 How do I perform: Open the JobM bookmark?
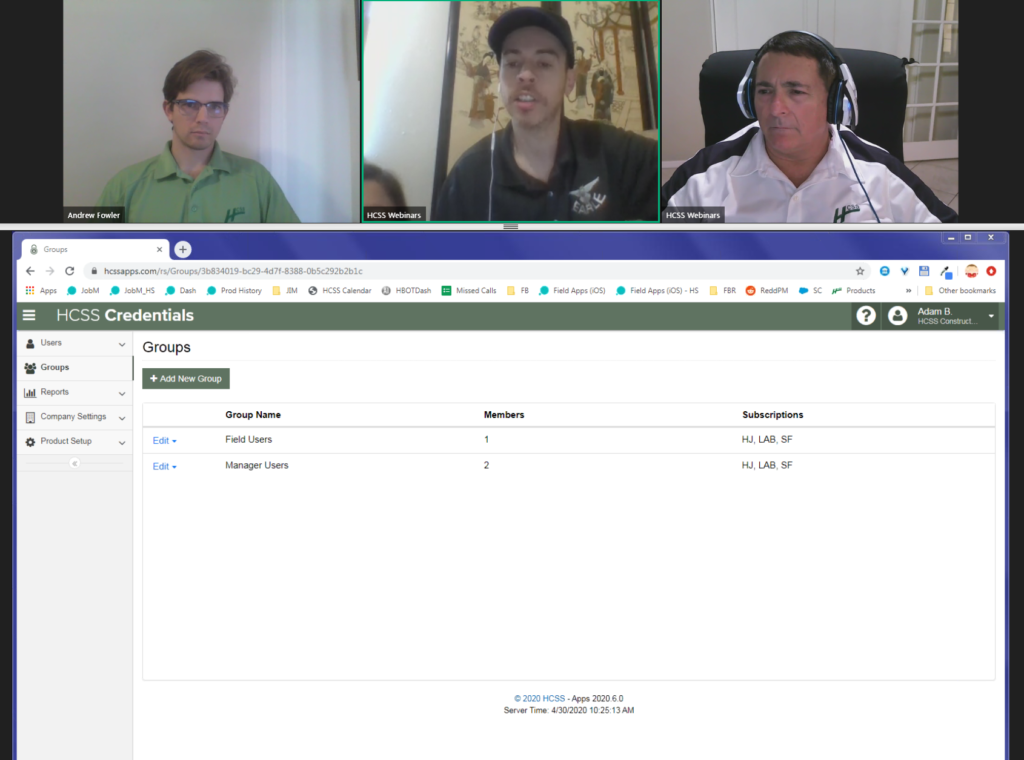tap(83, 291)
